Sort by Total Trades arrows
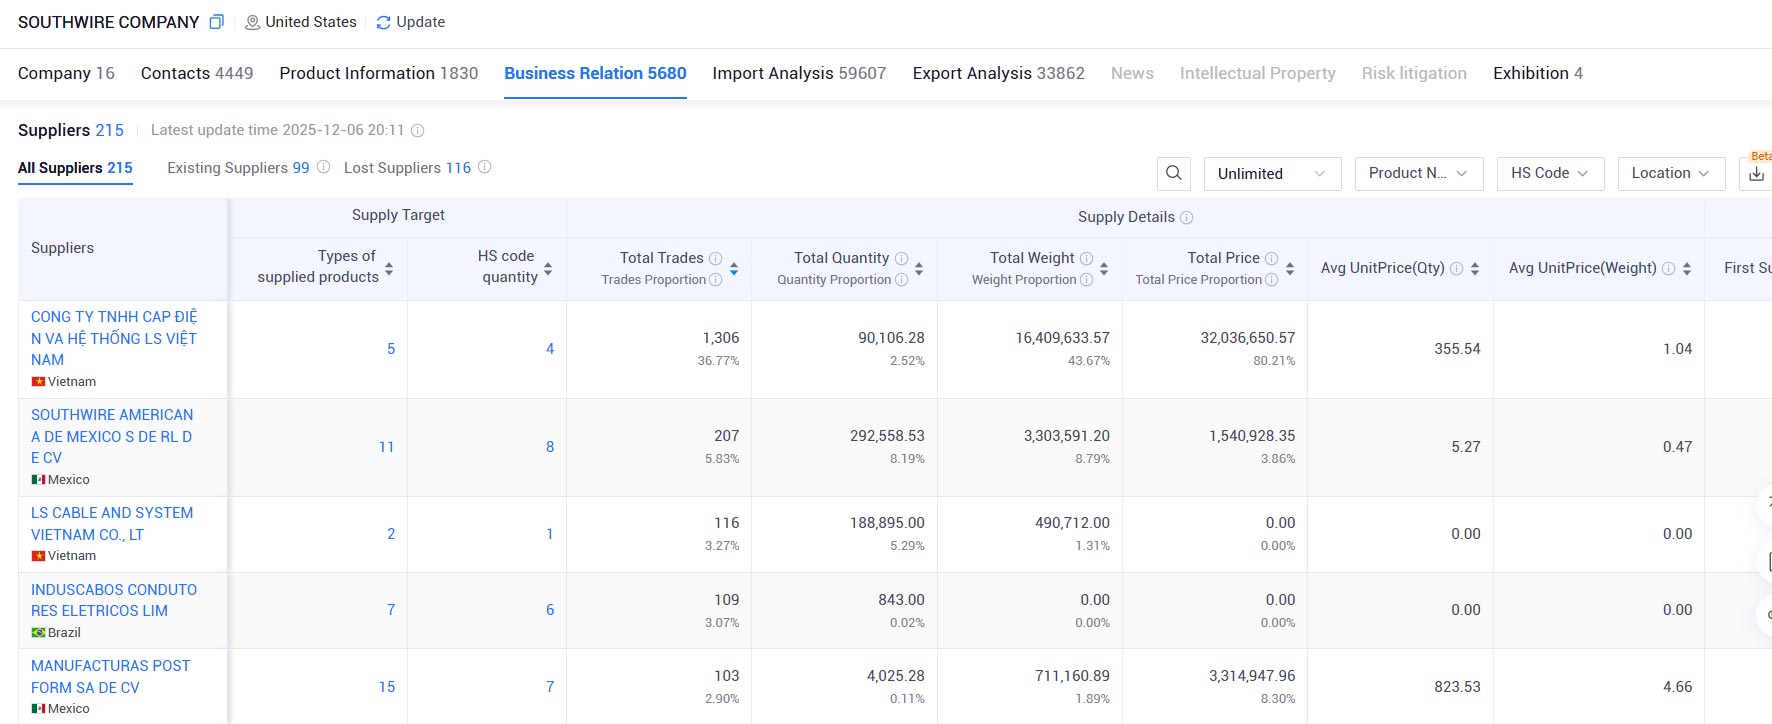Image resolution: width=1772 pixels, height=724 pixels. (734, 269)
